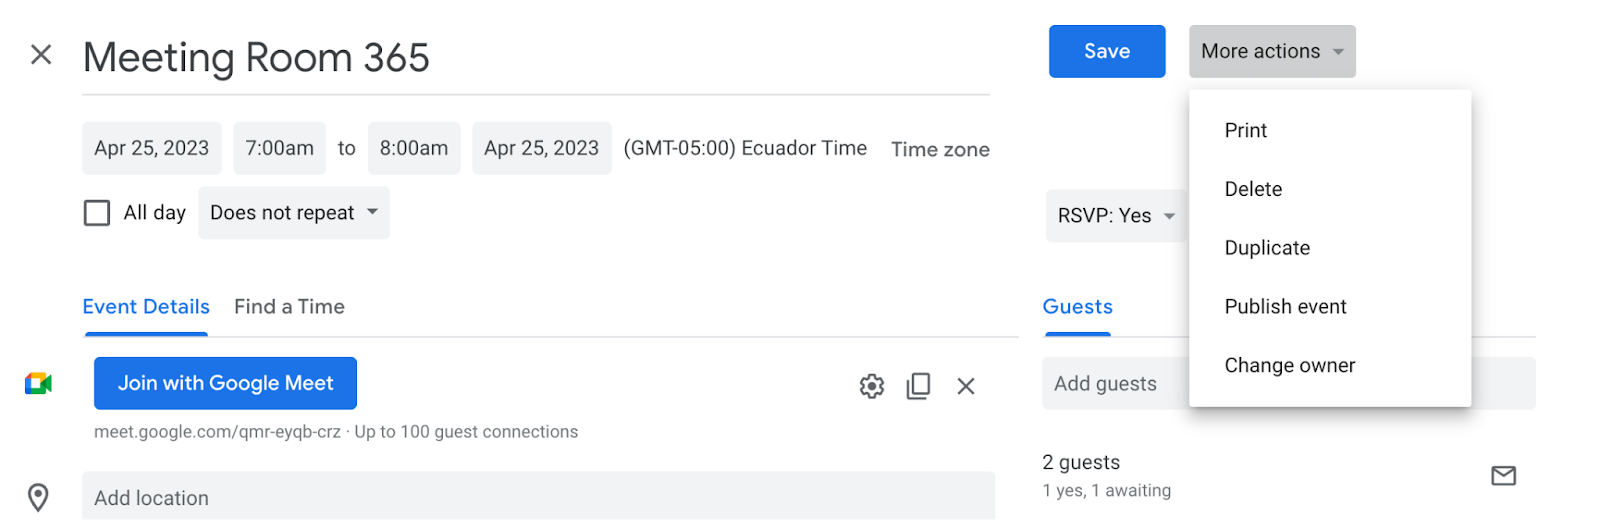Click the Google Meet camera icon
The height and width of the screenshot is (520, 1600).
point(38,384)
